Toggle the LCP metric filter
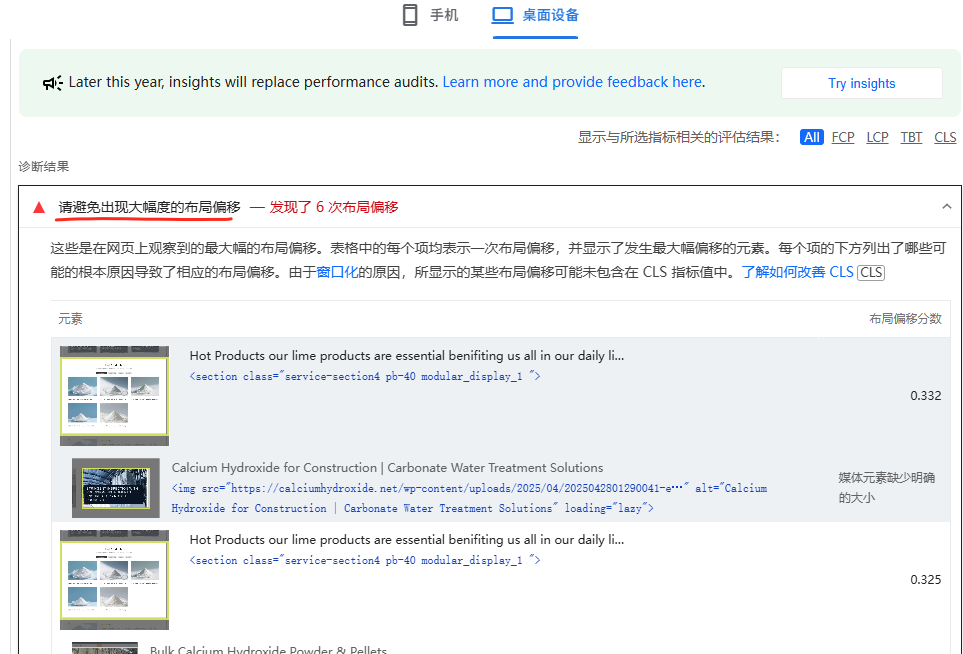This screenshot has height=654, width=963. [876, 137]
